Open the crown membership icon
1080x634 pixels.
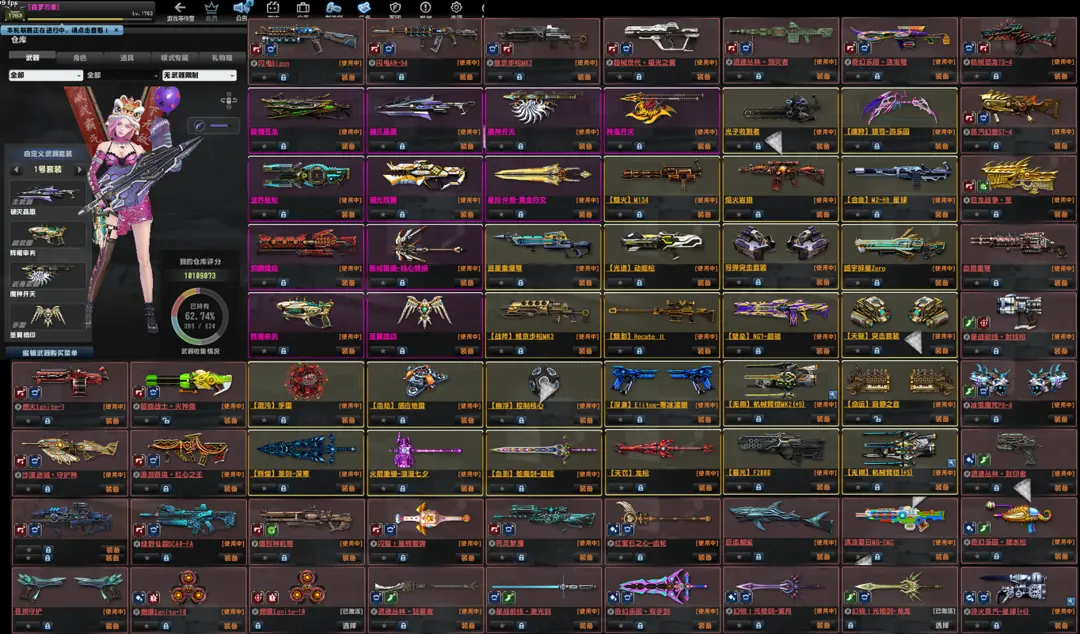tap(211, 8)
